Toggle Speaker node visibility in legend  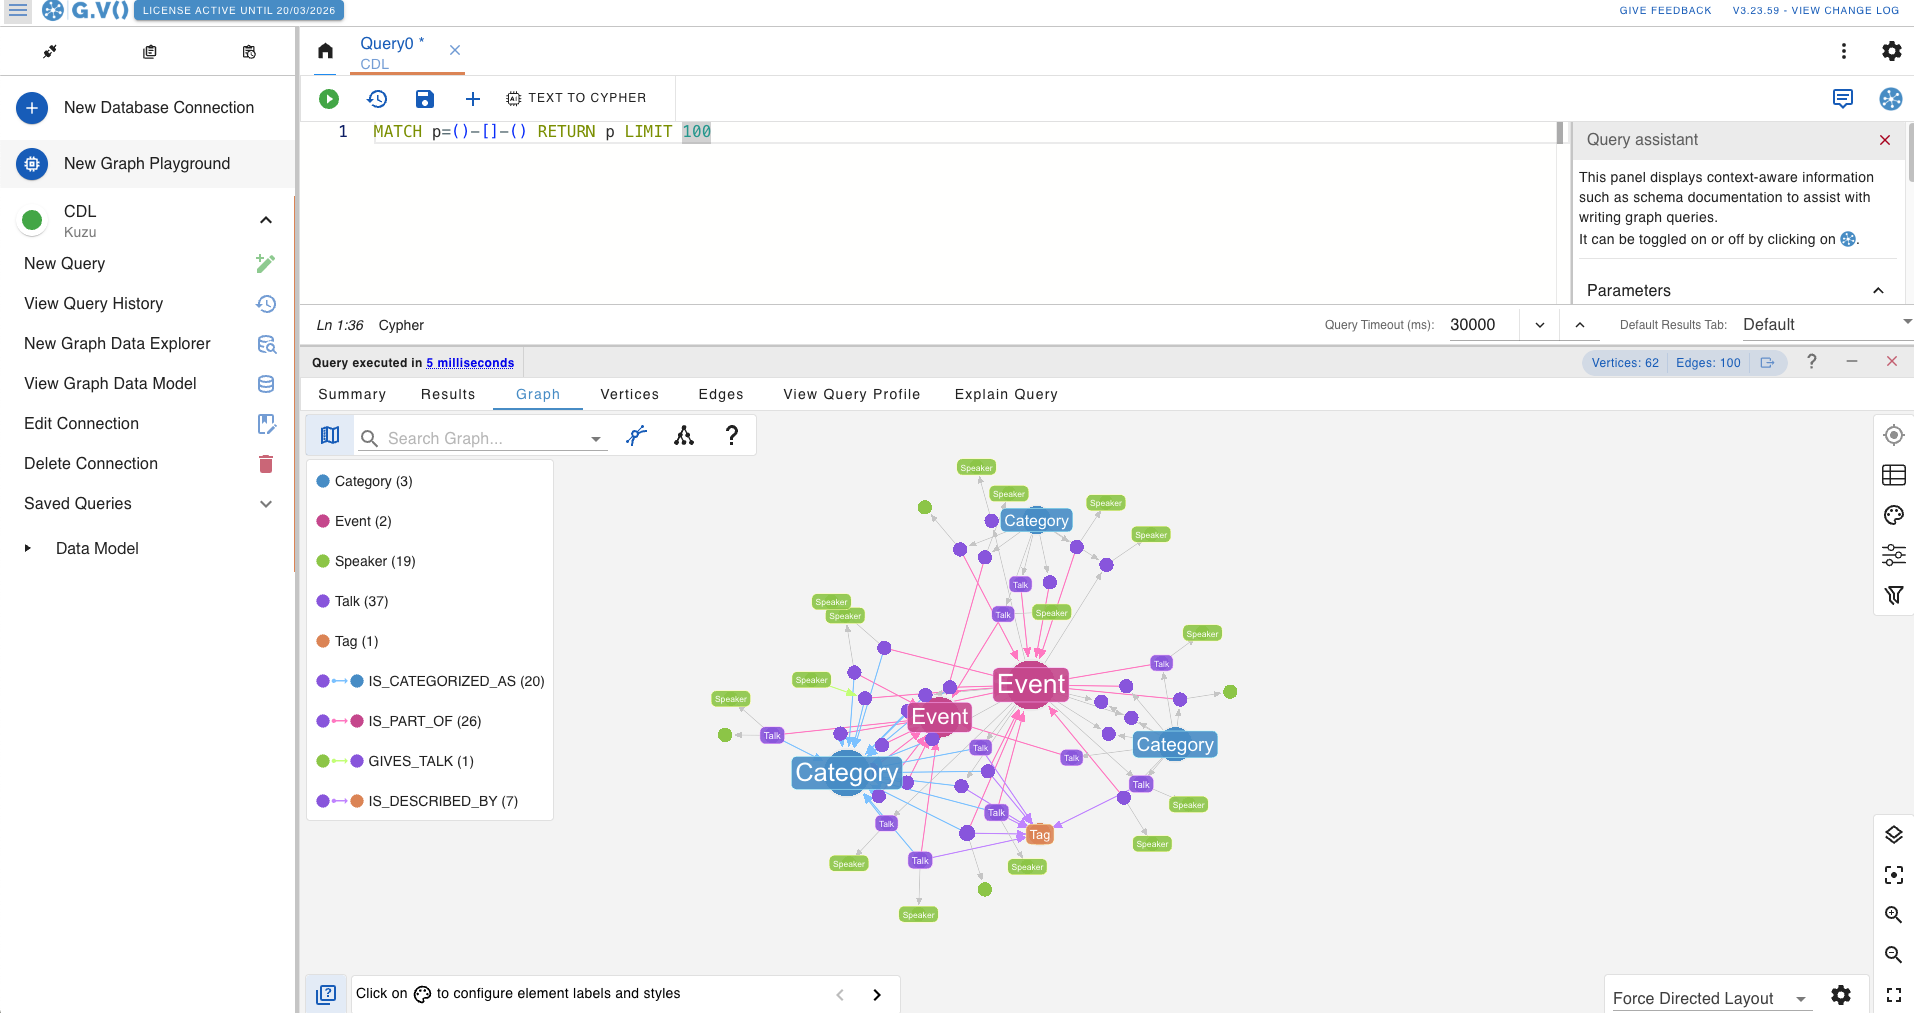(x=374, y=561)
